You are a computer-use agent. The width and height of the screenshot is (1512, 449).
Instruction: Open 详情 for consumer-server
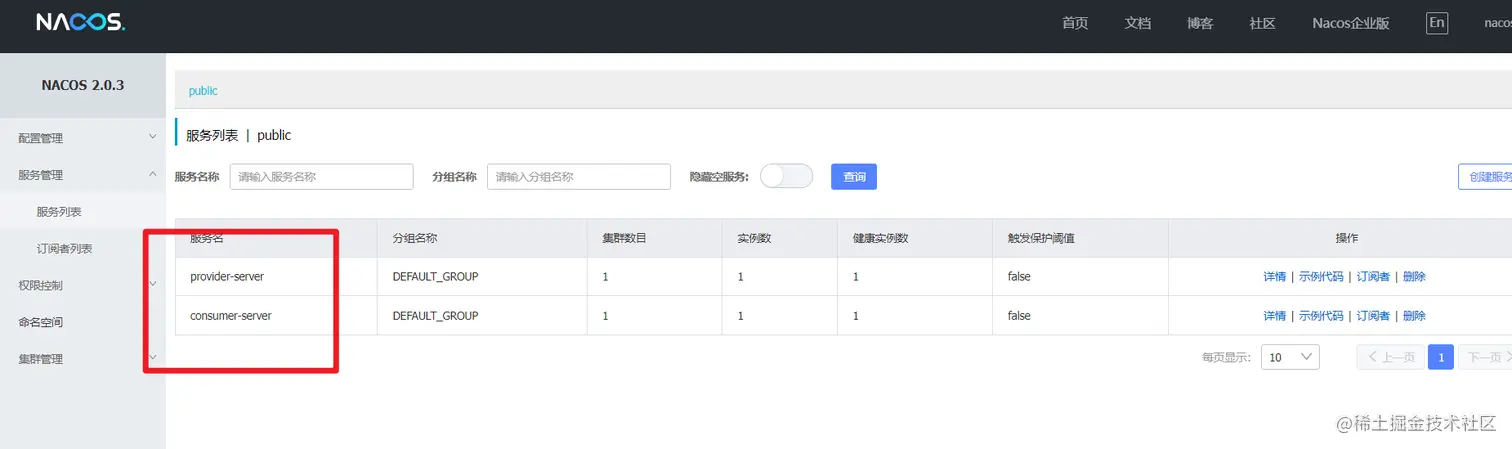point(1275,315)
